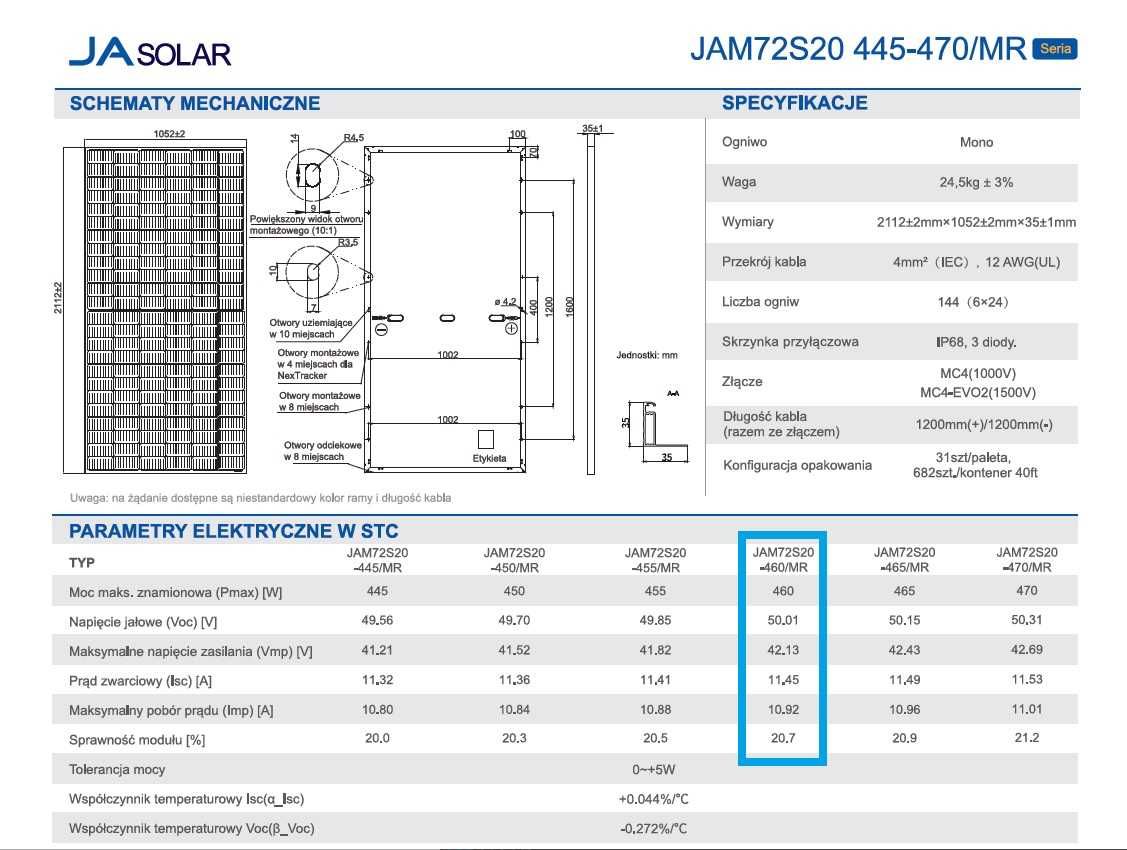Click "Otwory odciekowe w 8 miejscach" label
The image size is (1127, 850).
[323, 451]
